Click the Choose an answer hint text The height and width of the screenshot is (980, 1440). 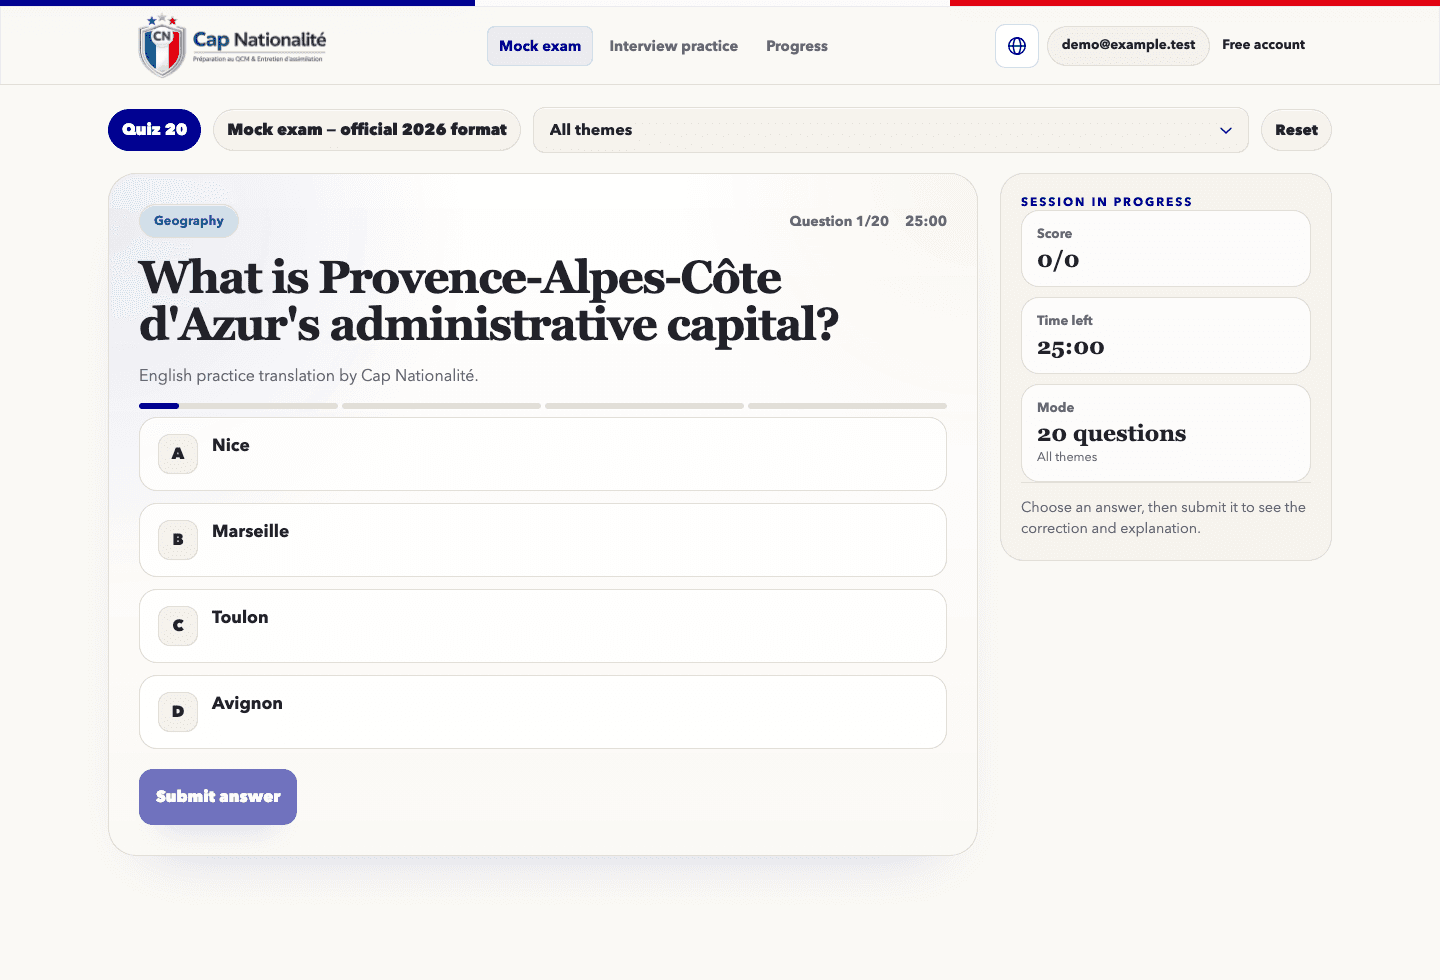1163,518
